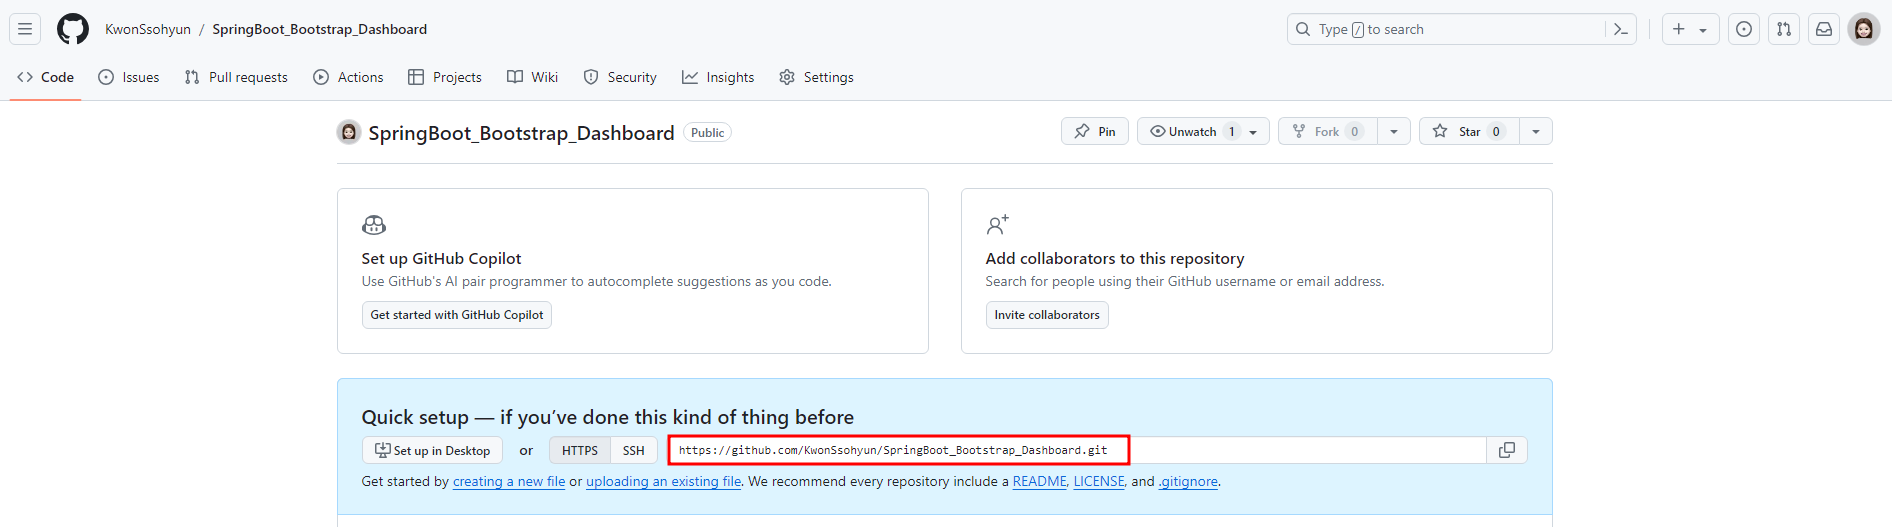Select the HTTPS protocol toggle
Image resolution: width=1892 pixels, height=527 pixels.
pyautogui.click(x=580, y=450)
